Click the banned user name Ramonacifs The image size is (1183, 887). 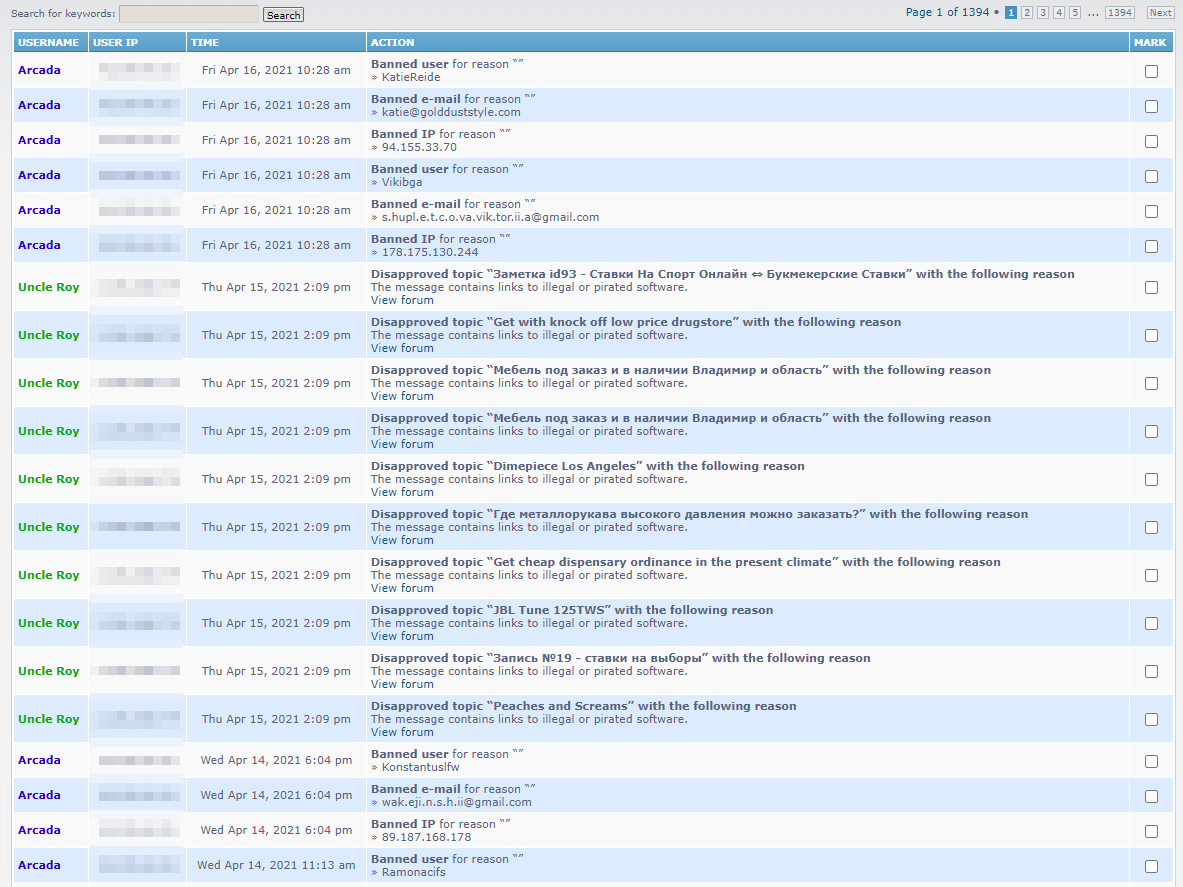pyautogui.click(x=413, y=872)
